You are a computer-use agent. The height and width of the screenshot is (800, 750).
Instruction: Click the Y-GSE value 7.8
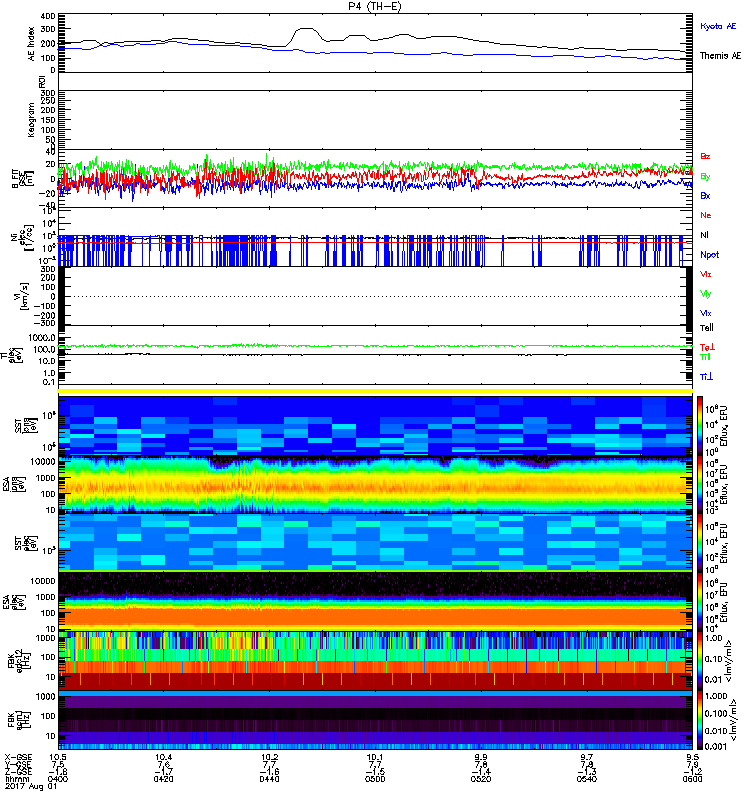(481, 764)
